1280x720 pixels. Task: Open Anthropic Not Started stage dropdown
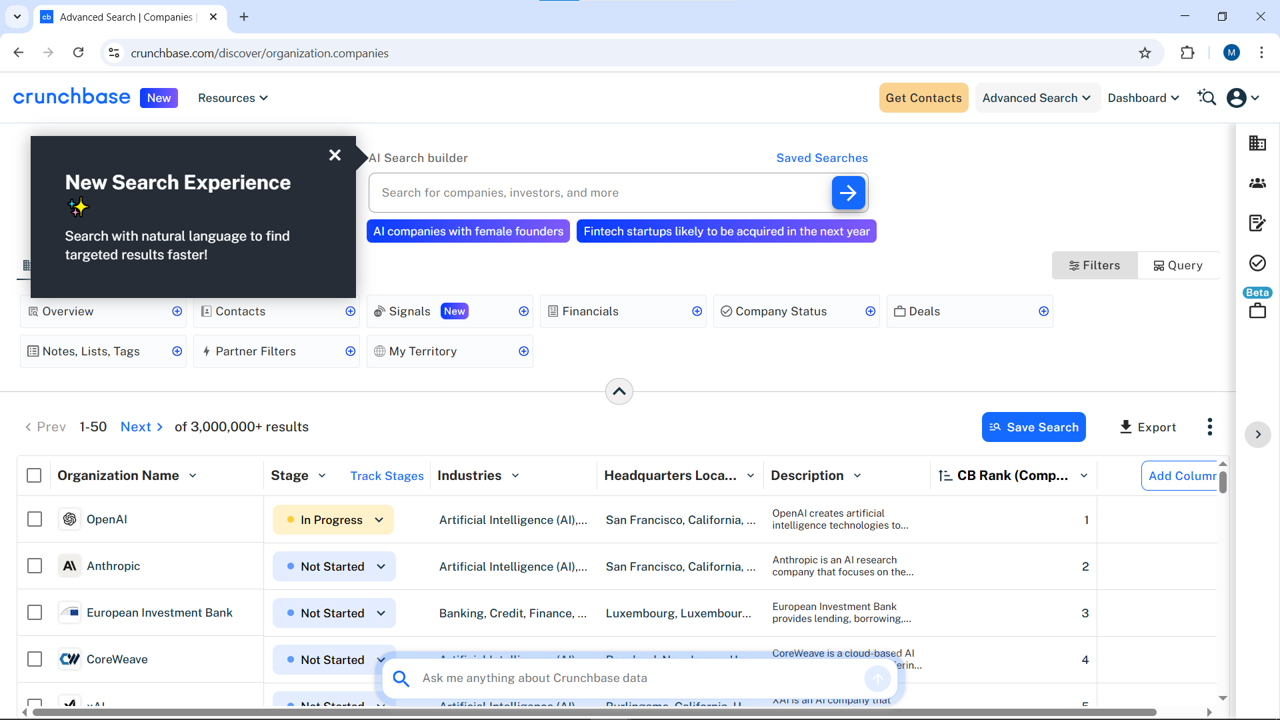(x=334, y=567)
